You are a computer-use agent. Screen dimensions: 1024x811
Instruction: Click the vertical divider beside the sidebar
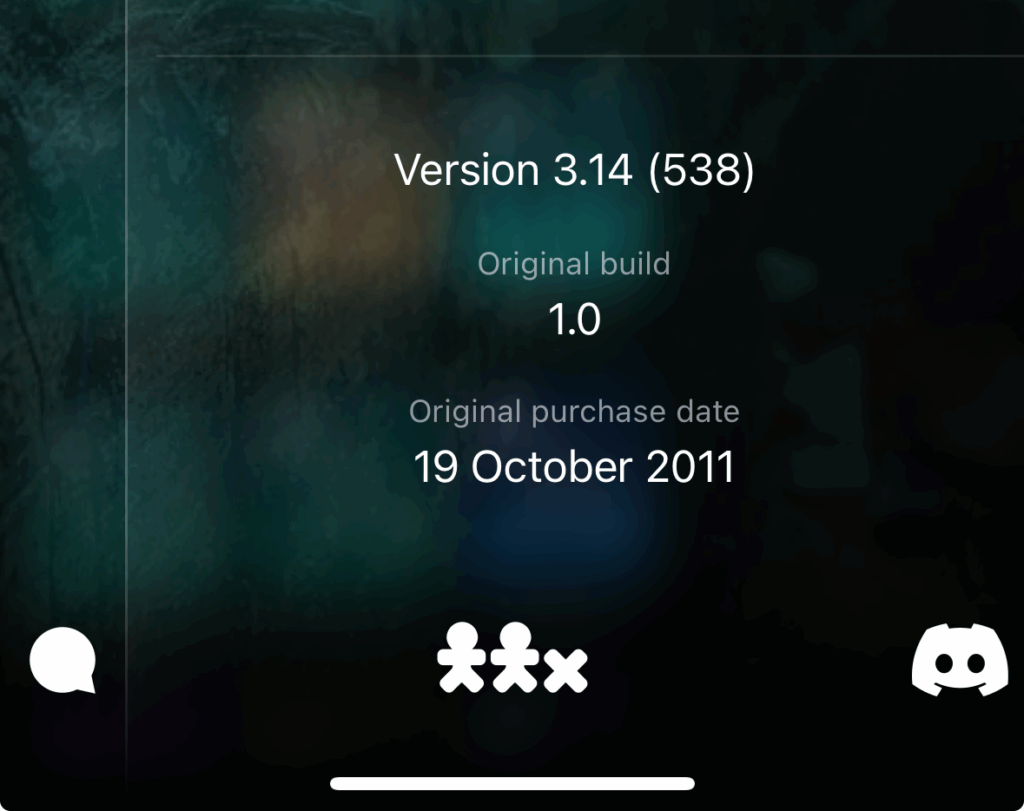[x=126, y=392]
